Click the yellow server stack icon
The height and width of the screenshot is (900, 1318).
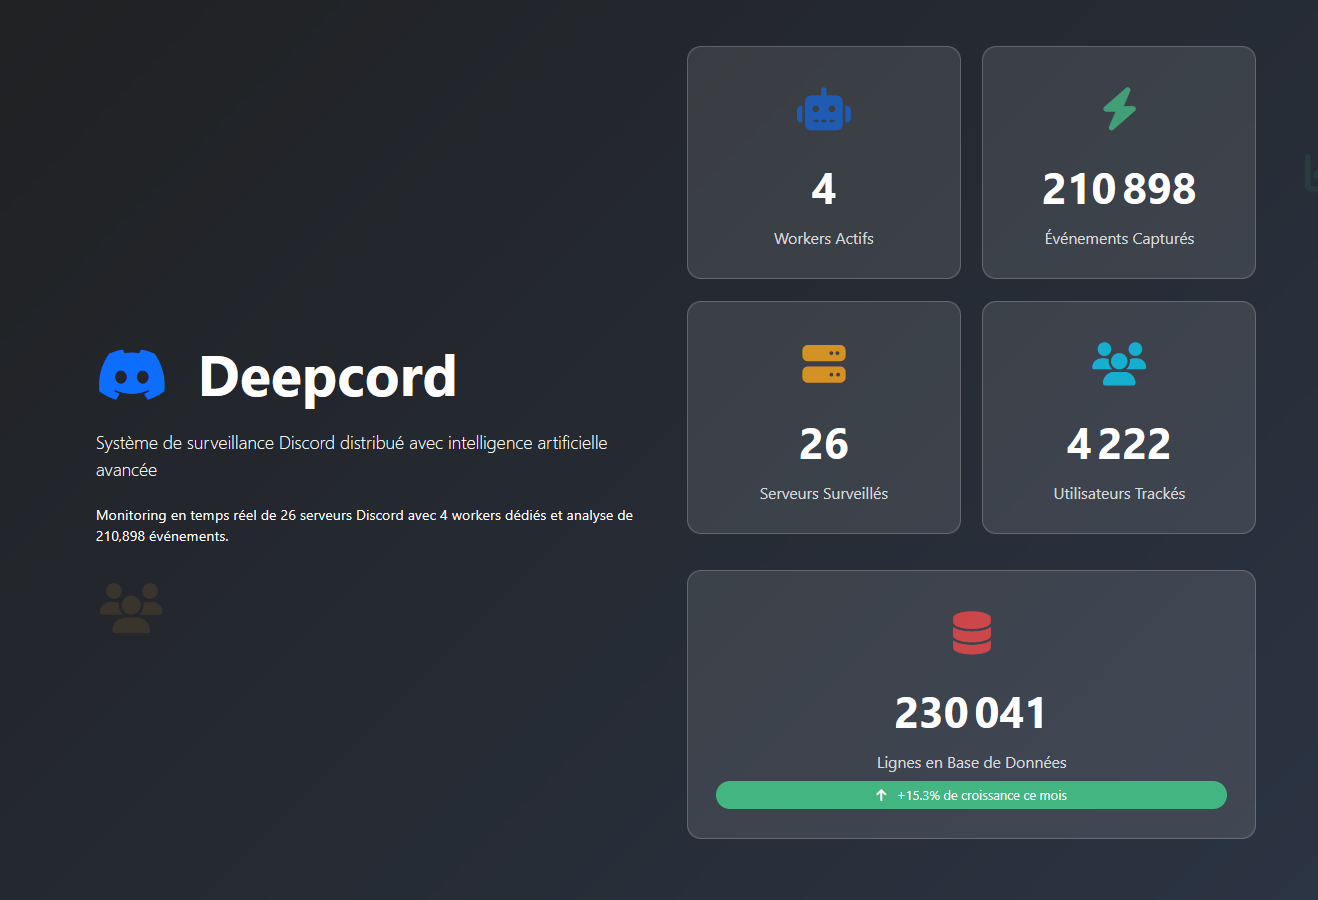[x=823, y=364]
